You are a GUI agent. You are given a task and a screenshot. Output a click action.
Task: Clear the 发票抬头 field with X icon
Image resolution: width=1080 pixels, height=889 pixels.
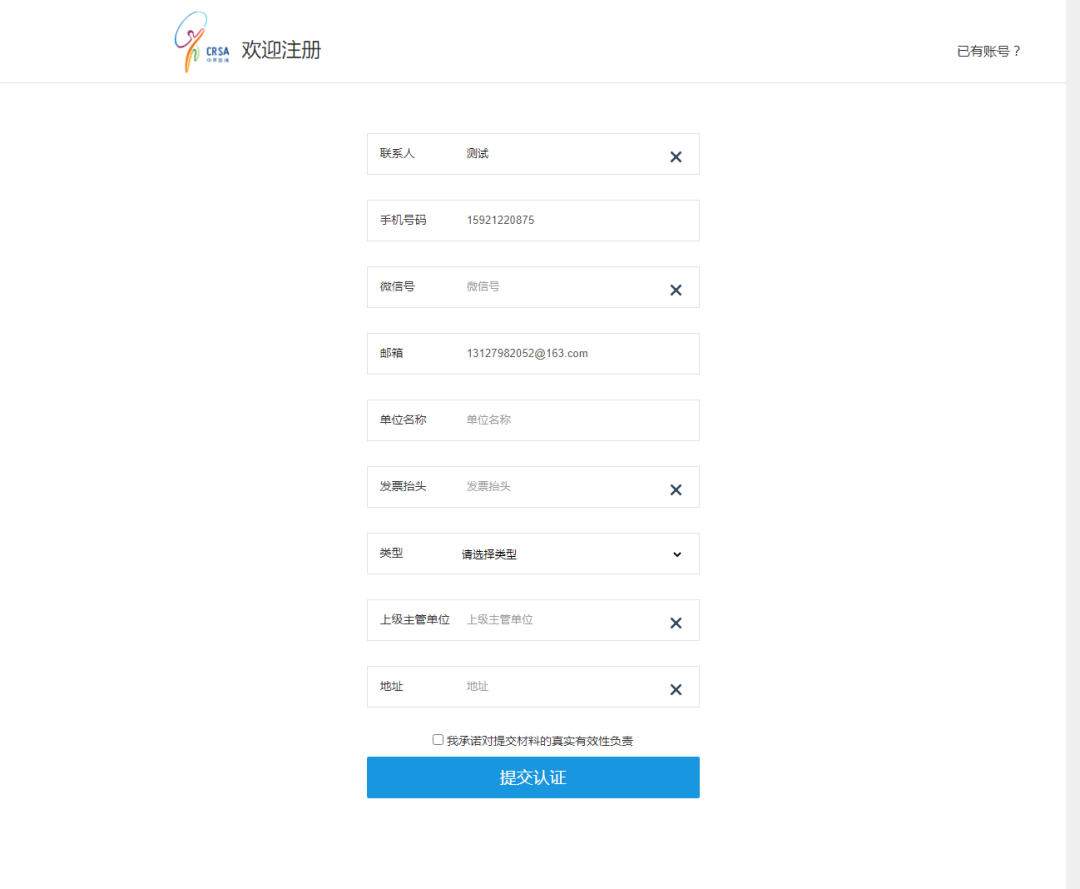(x=675, y=490)
